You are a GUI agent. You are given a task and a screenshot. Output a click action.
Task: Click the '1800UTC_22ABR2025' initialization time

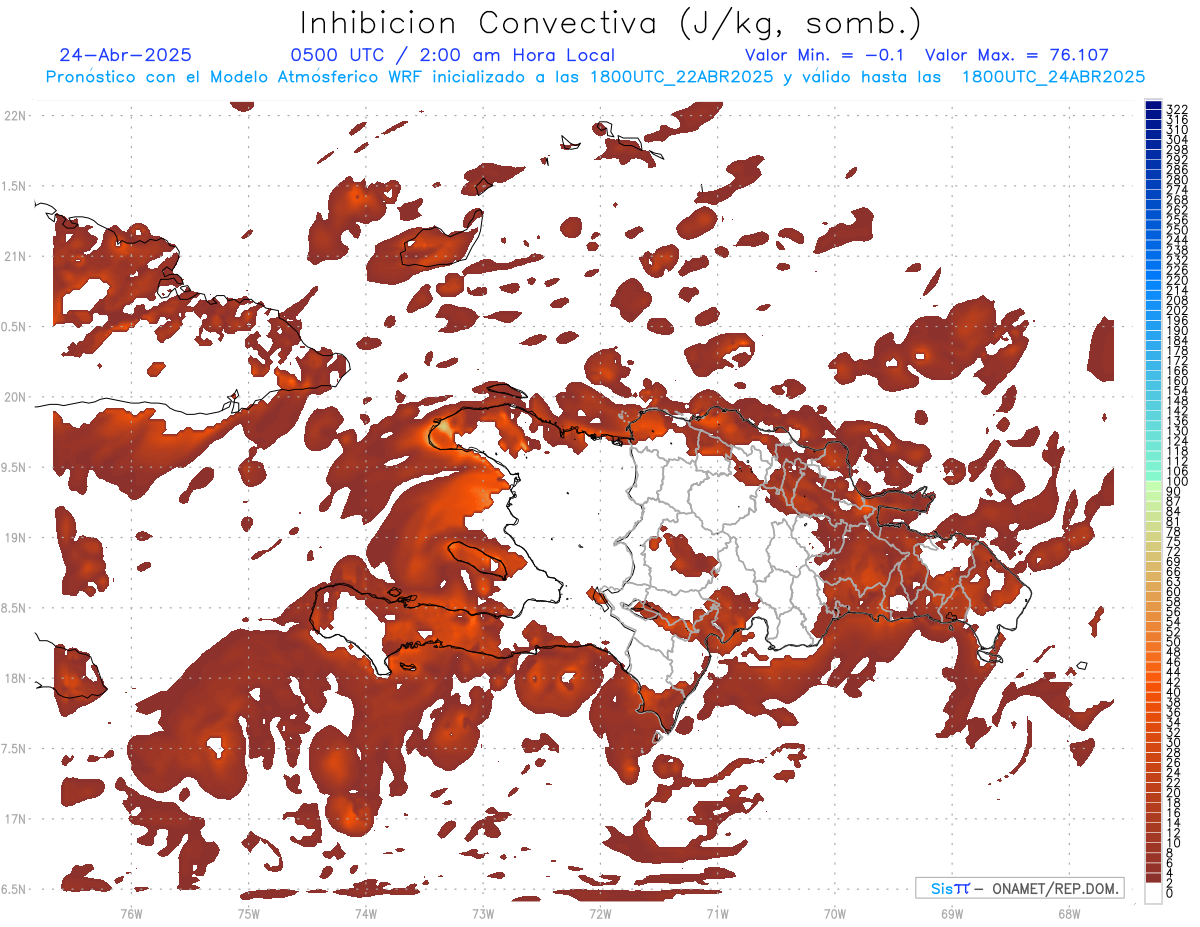coord(679,77)
